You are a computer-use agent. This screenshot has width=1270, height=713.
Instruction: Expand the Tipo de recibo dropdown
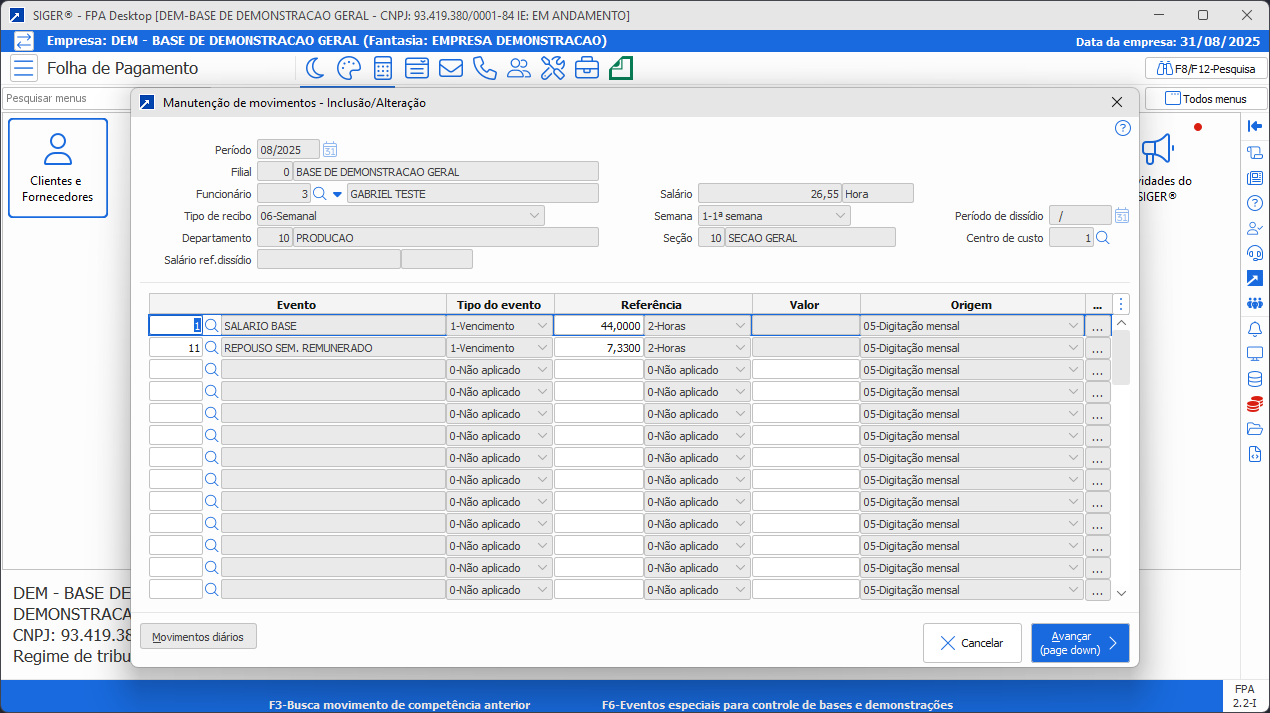tap(534, 216)
